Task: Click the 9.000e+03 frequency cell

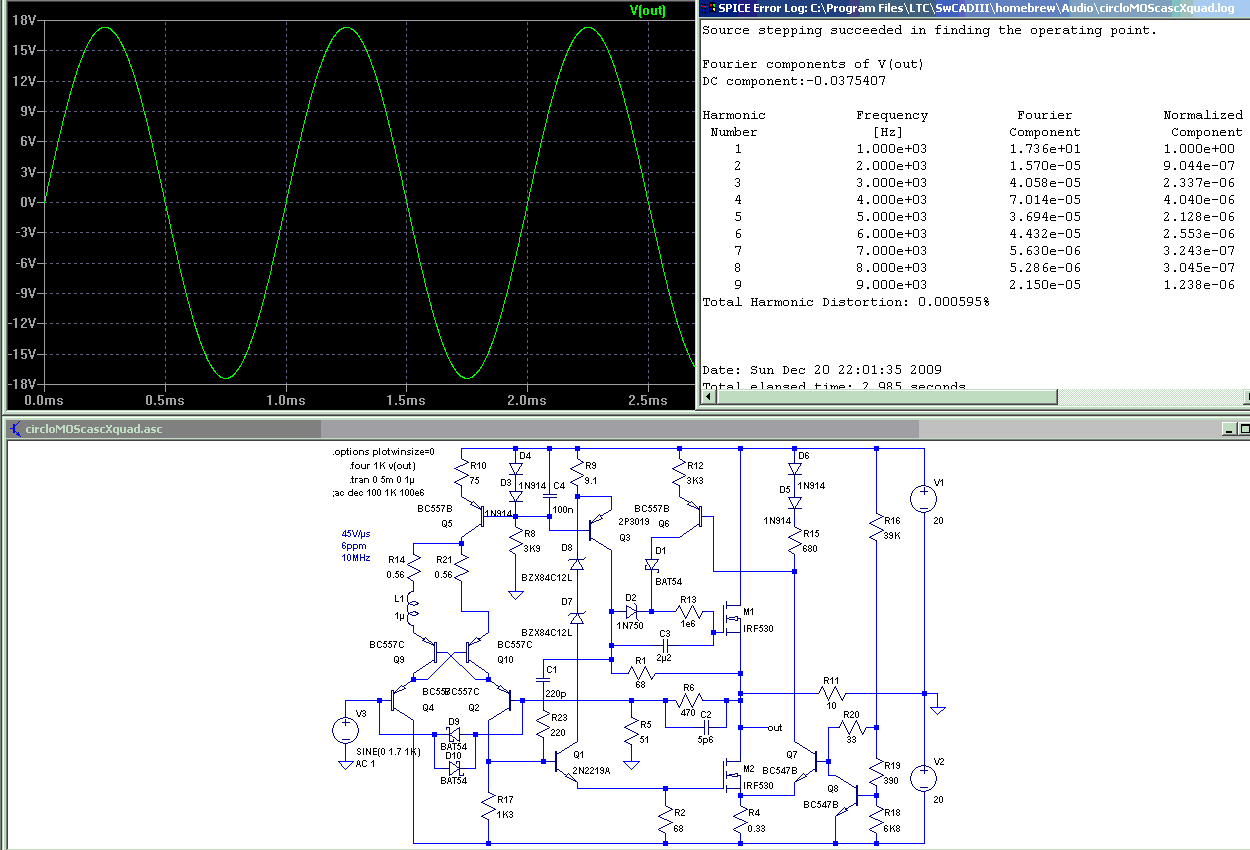Action: tap(891, 285)
